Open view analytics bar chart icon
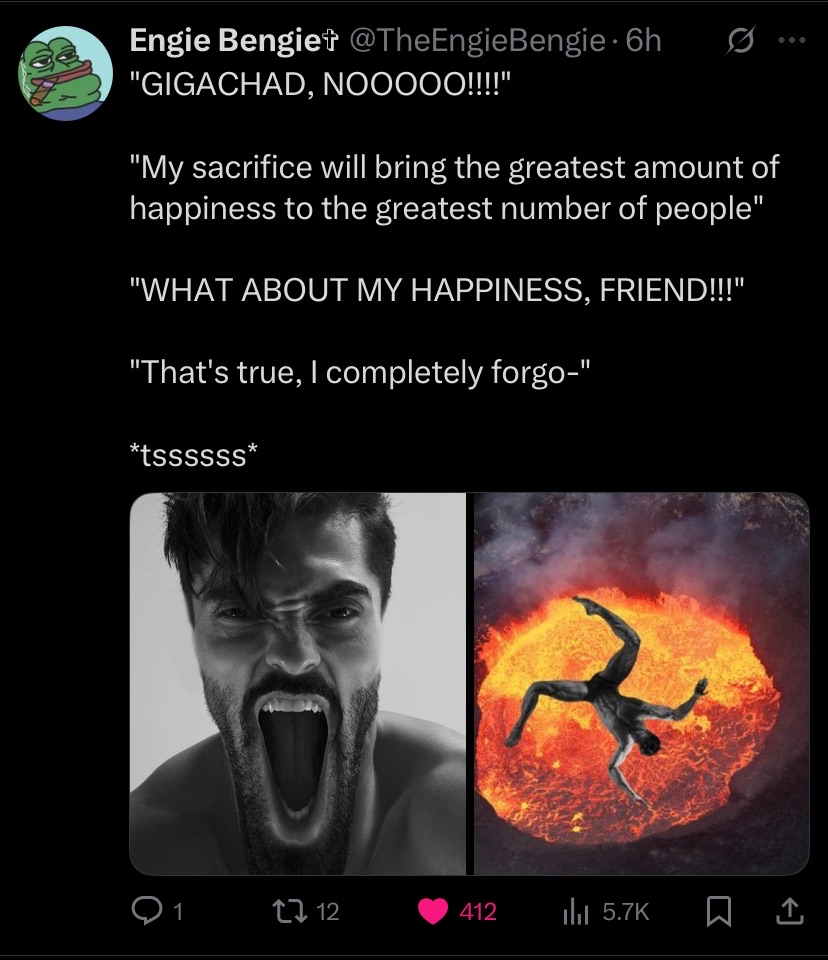 click(x=576, y=912)
